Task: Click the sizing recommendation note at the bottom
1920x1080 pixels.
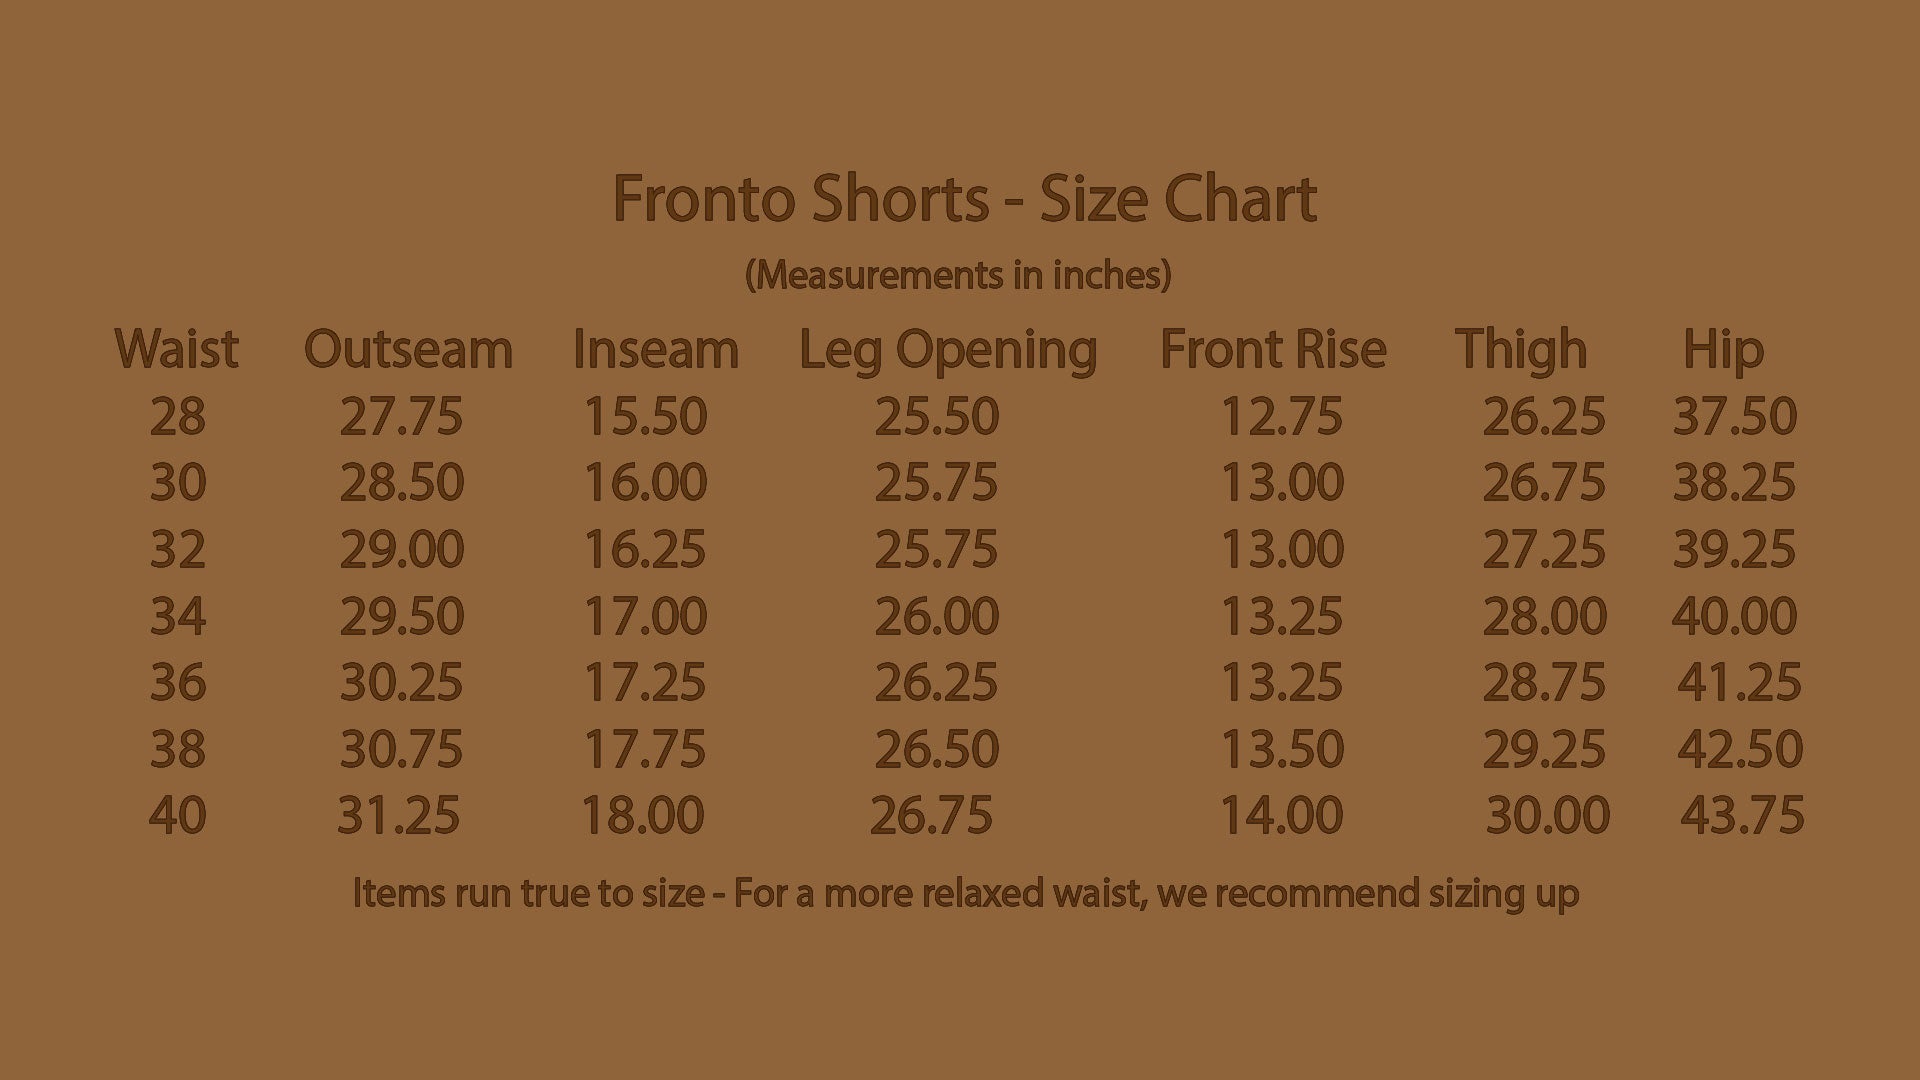Action: click(x=966, y=892)
